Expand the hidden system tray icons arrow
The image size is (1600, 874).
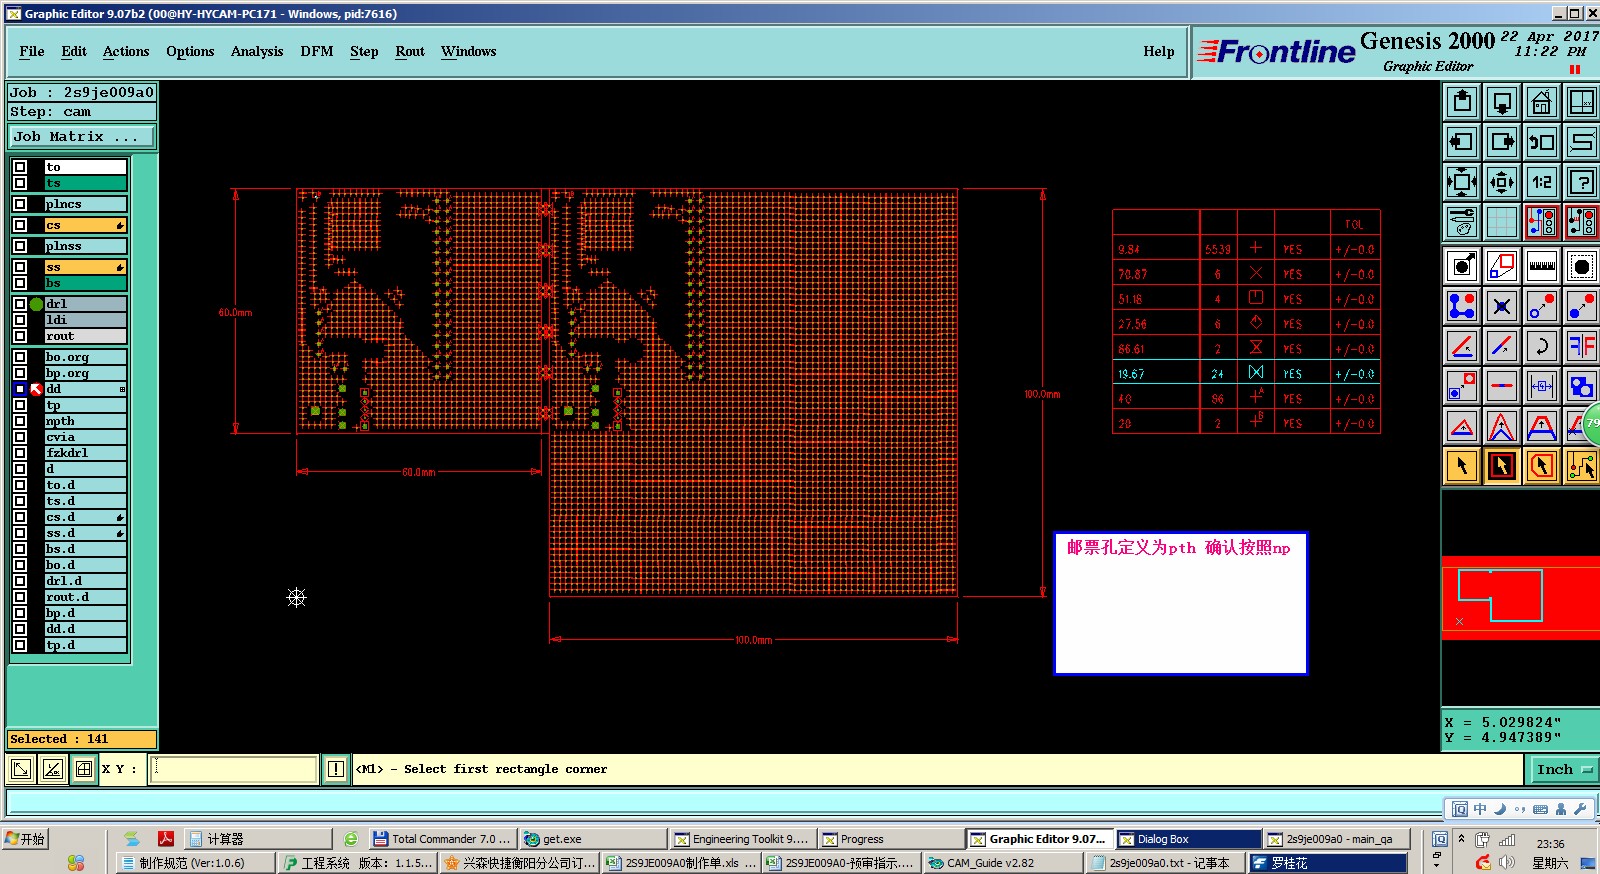(x=1461, y=839)
